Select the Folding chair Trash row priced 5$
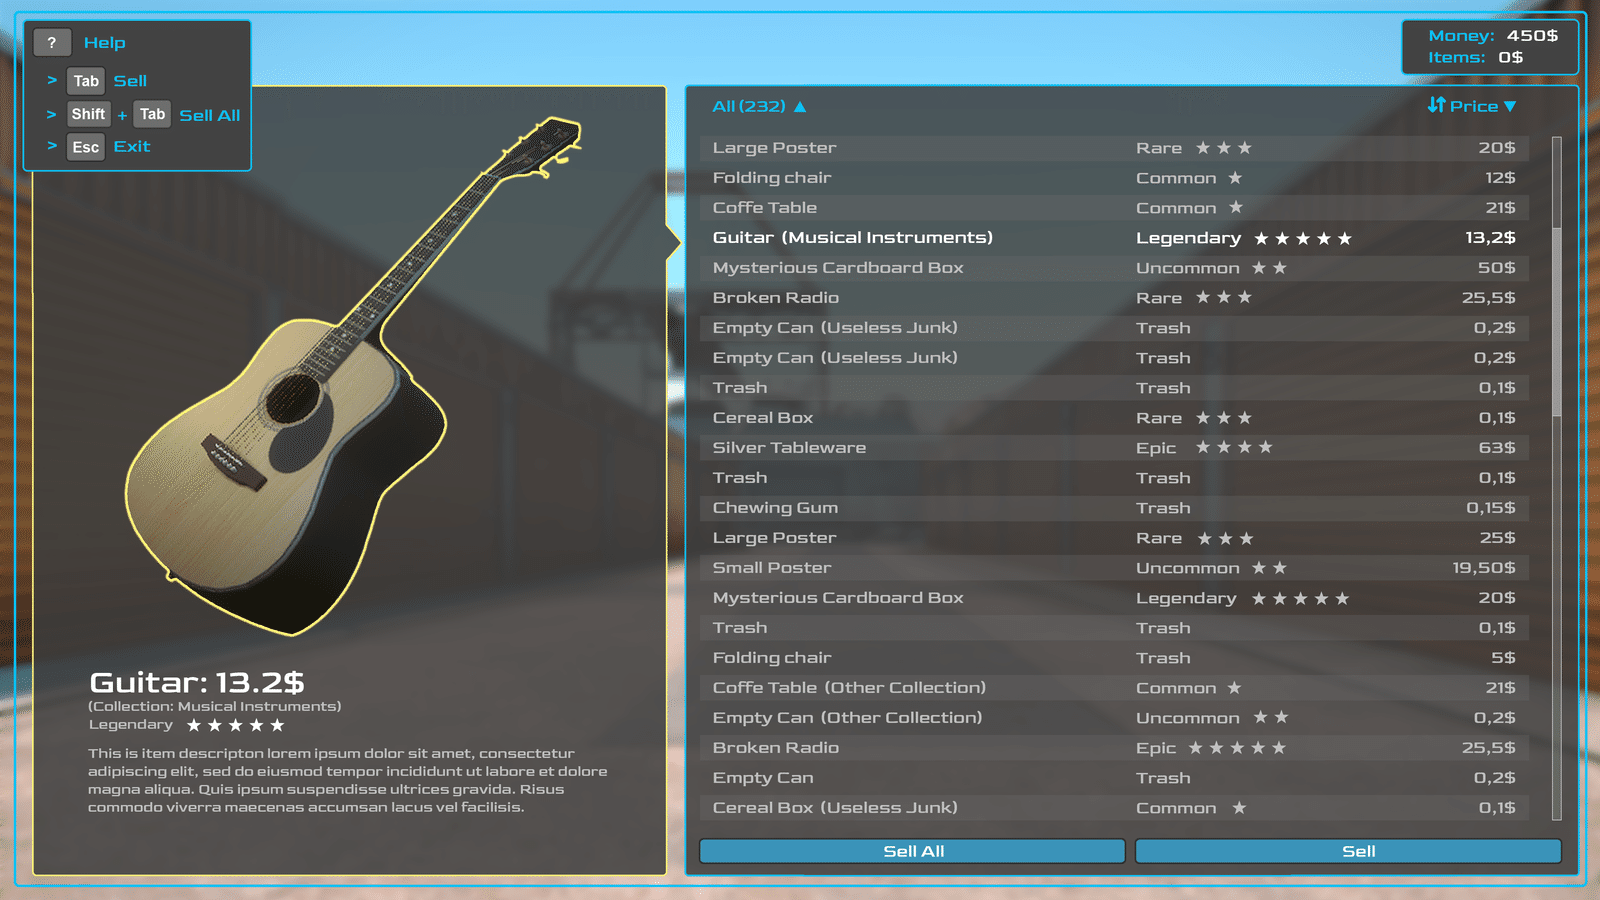This screenshot has height=900, width=1600. click(1114, 657)
